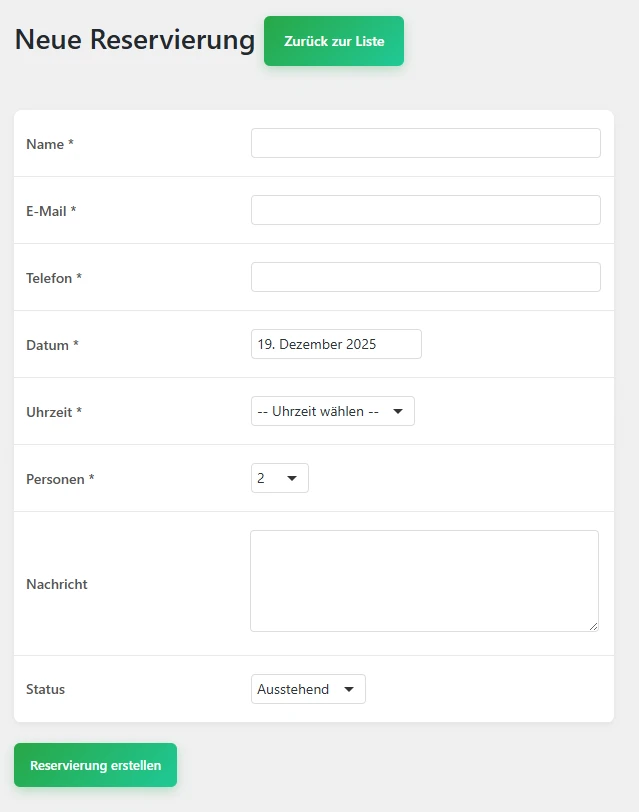The image size is (639, 812).
Task: Click into the E-Mail input field
Action: pos(425,210)
